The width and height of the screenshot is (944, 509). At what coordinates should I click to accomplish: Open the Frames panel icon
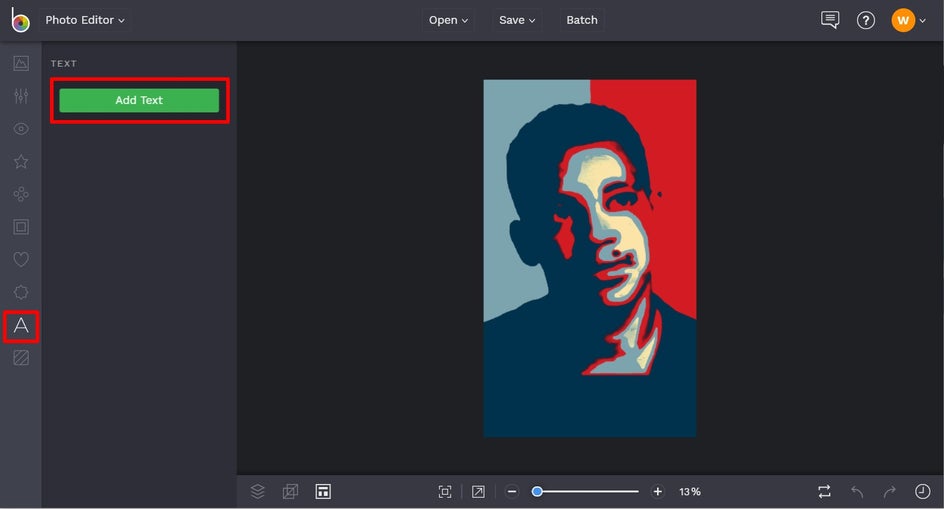21,227
